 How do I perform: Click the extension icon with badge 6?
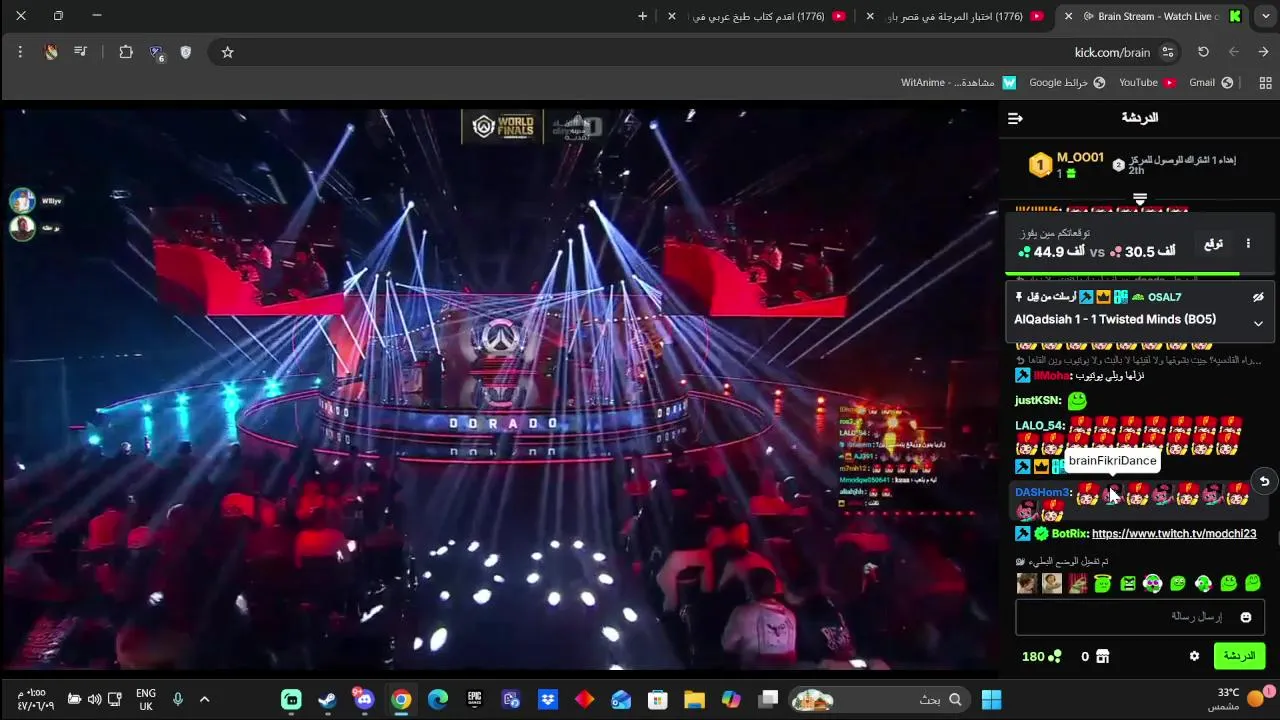[x=156, y=53]
